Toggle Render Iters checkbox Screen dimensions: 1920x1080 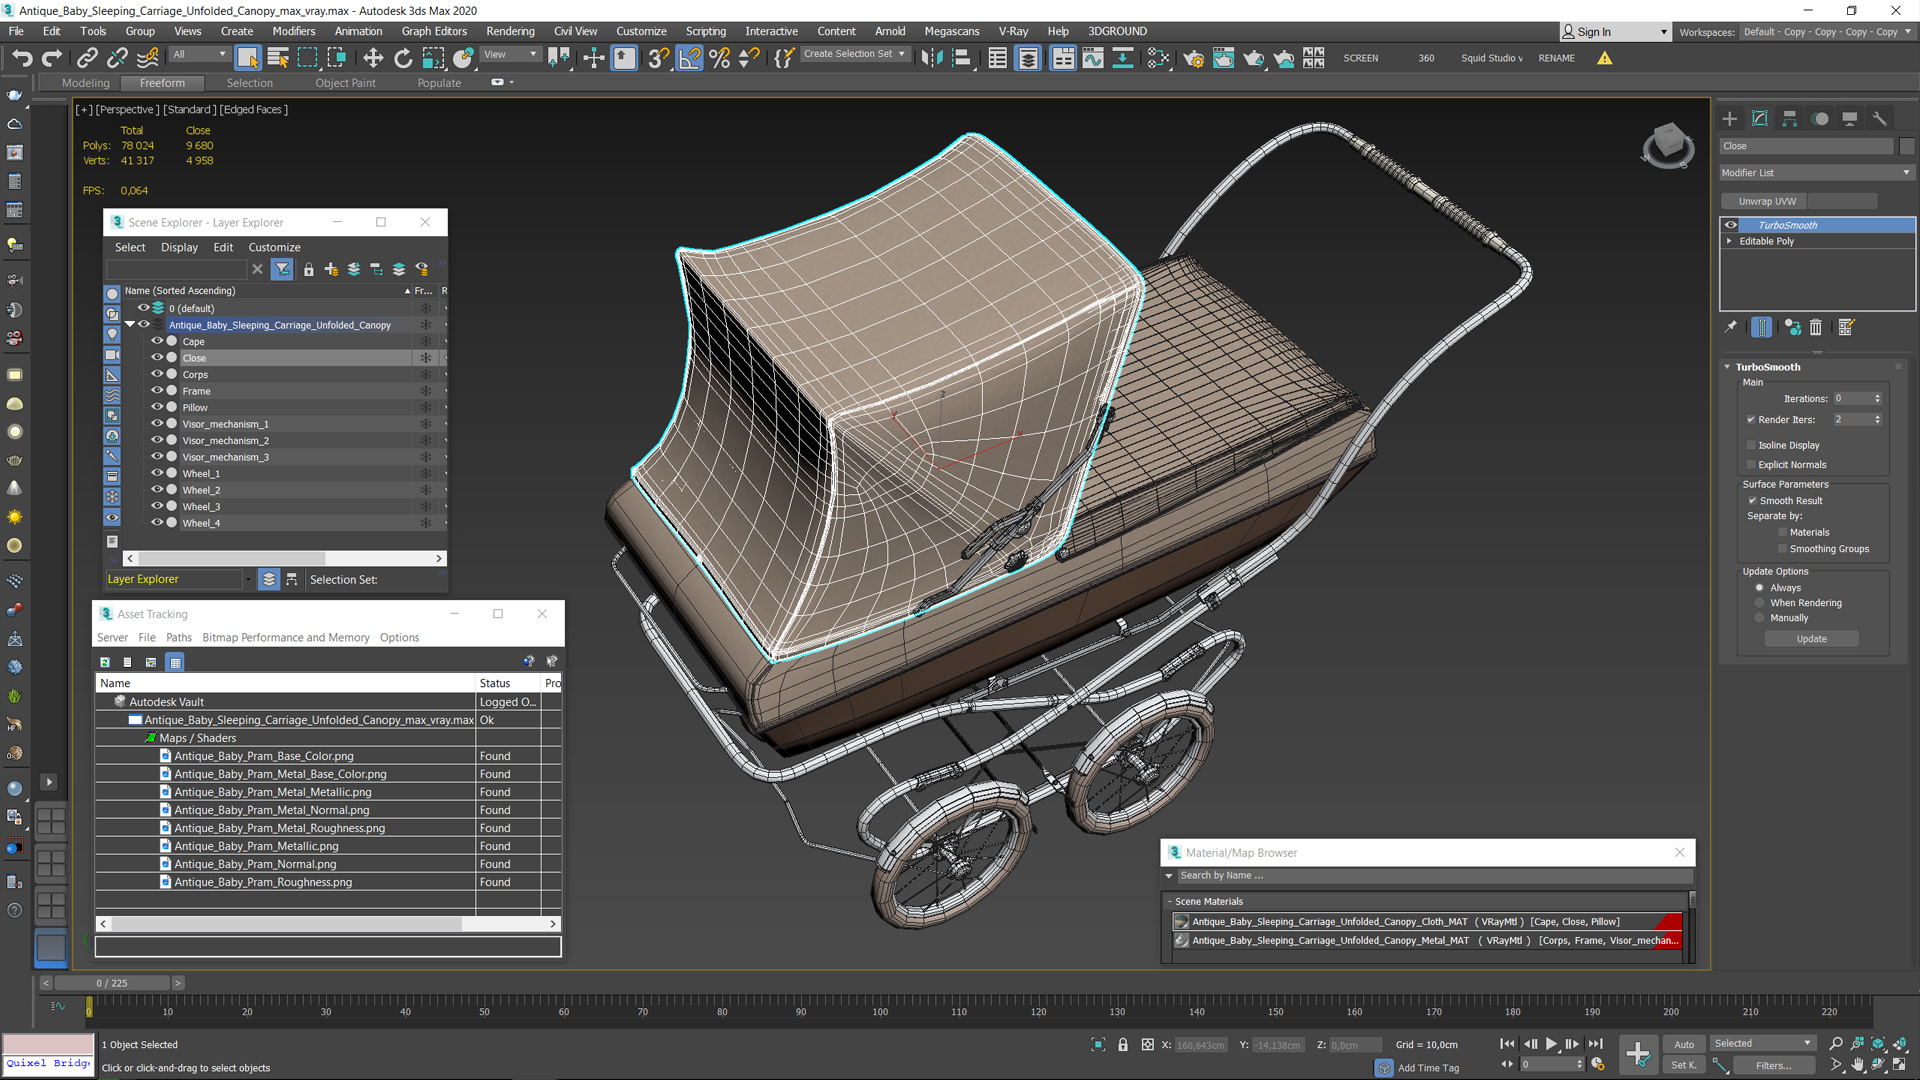coord(1751,420)
